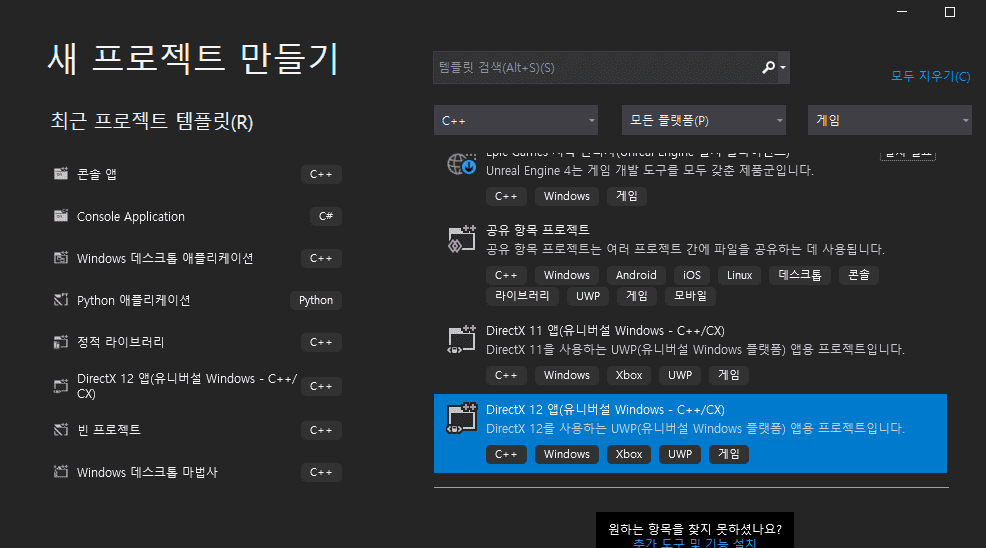
Task: Open the 모든 플랫폼 platform dropdown
Action: click(x=704, y=120)
